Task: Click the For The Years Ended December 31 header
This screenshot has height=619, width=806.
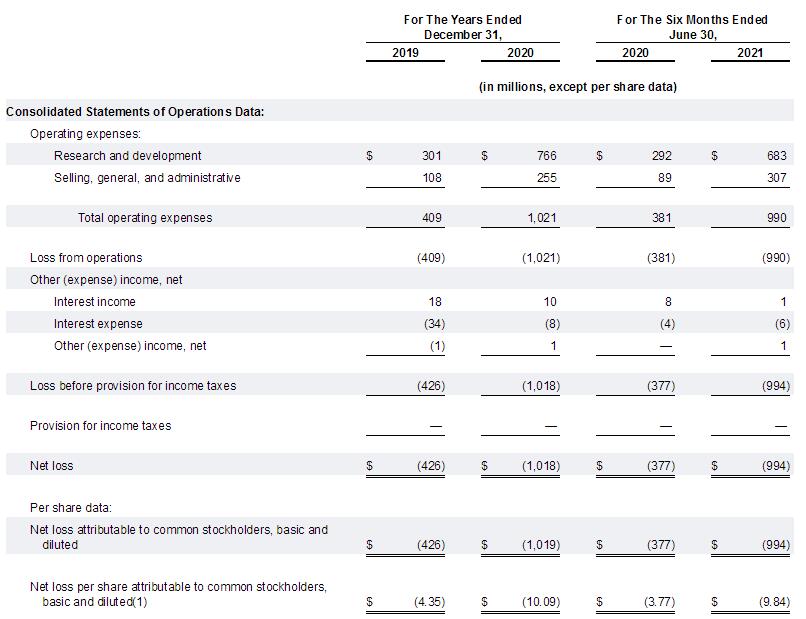Action: (463, 27)
